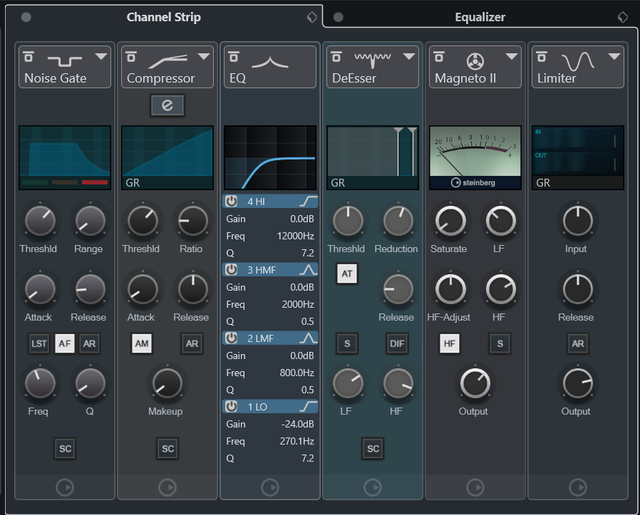This screenshot has width=640, height=515.
Task: Click EQ band 1 LO Freq value 270.1Hz
Action: 297,441
